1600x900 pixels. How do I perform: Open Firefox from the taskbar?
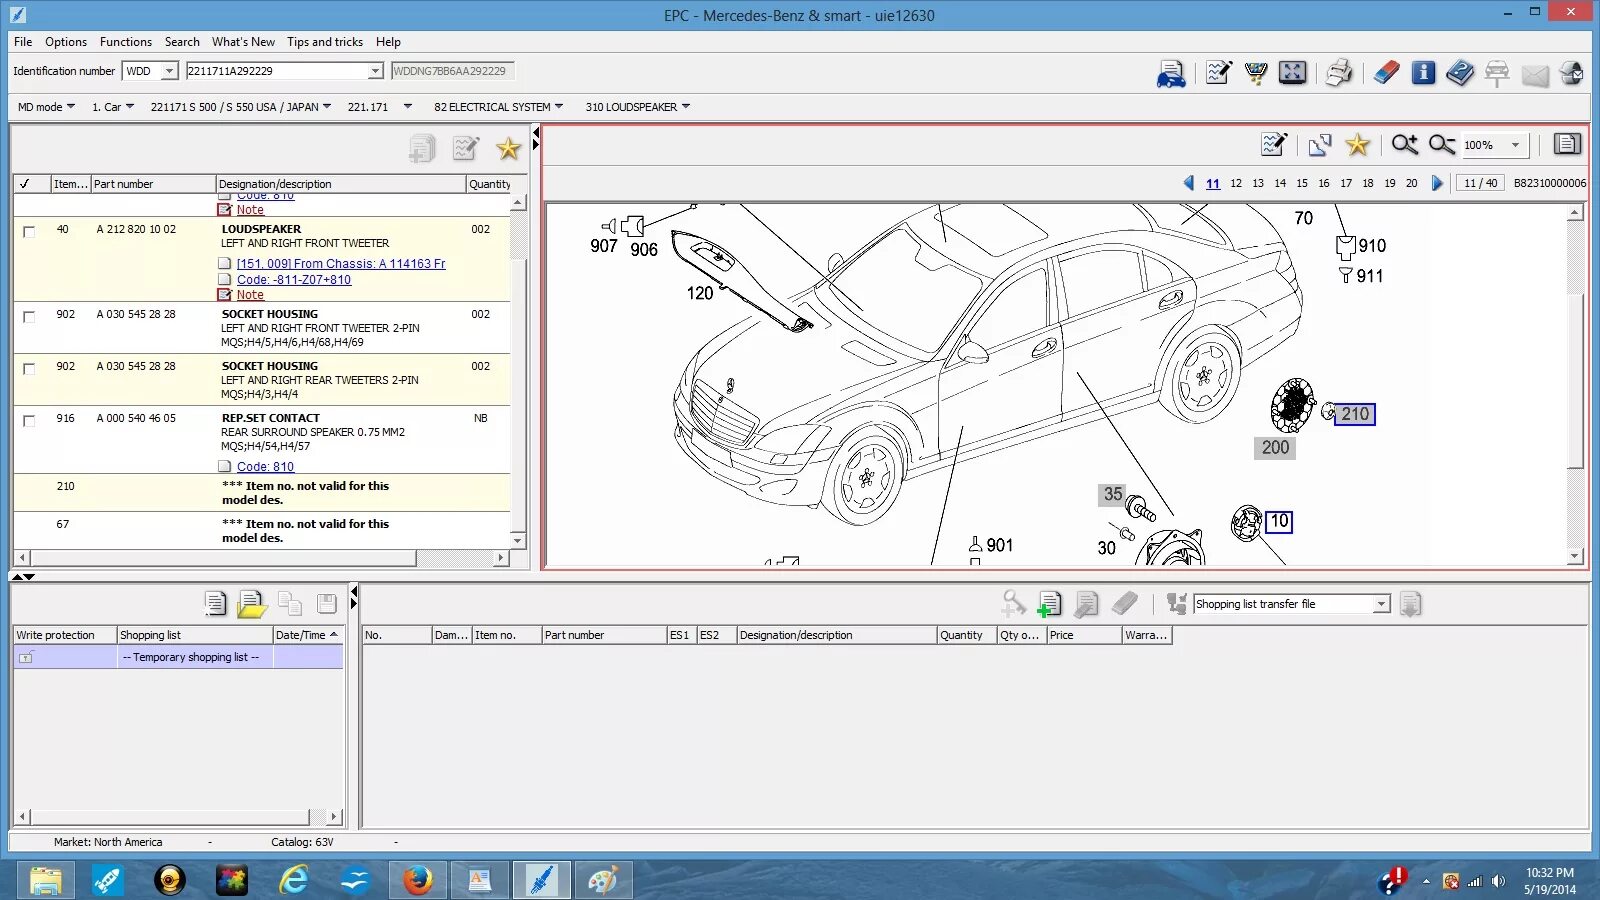[x=418, y=880]
